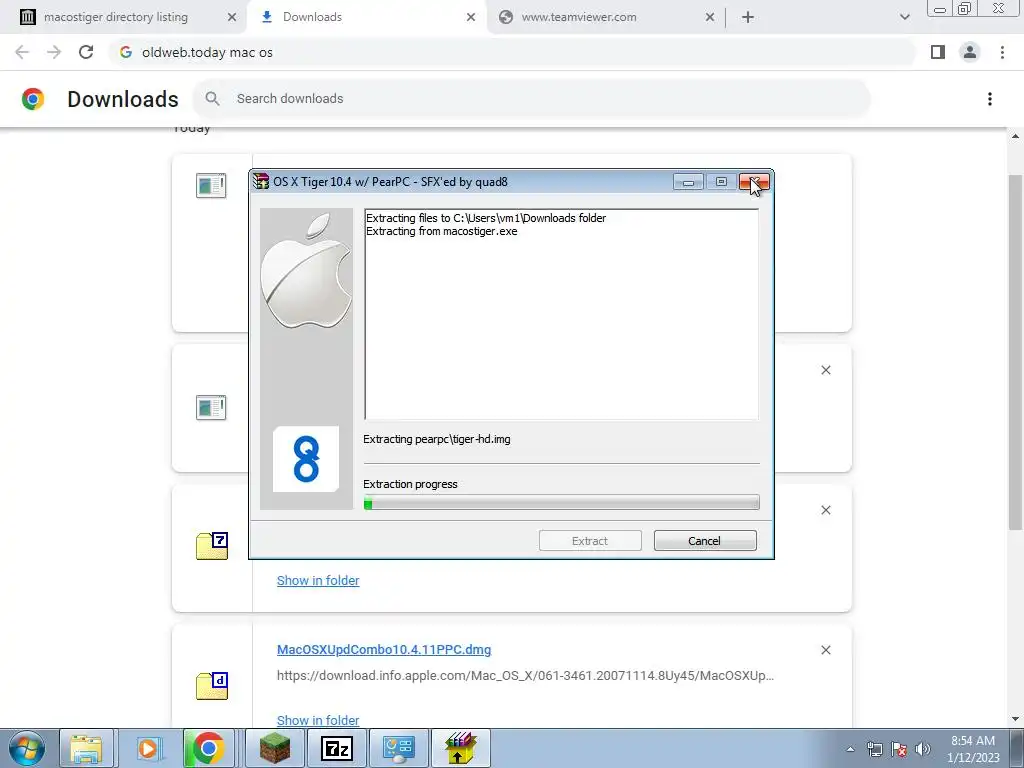Image resolution: width=1024 pixels, height=768 pixels.
Task: Open MacOSXUpdCombo10.4.11PPC.dmg download link
Action: [384, 650]
